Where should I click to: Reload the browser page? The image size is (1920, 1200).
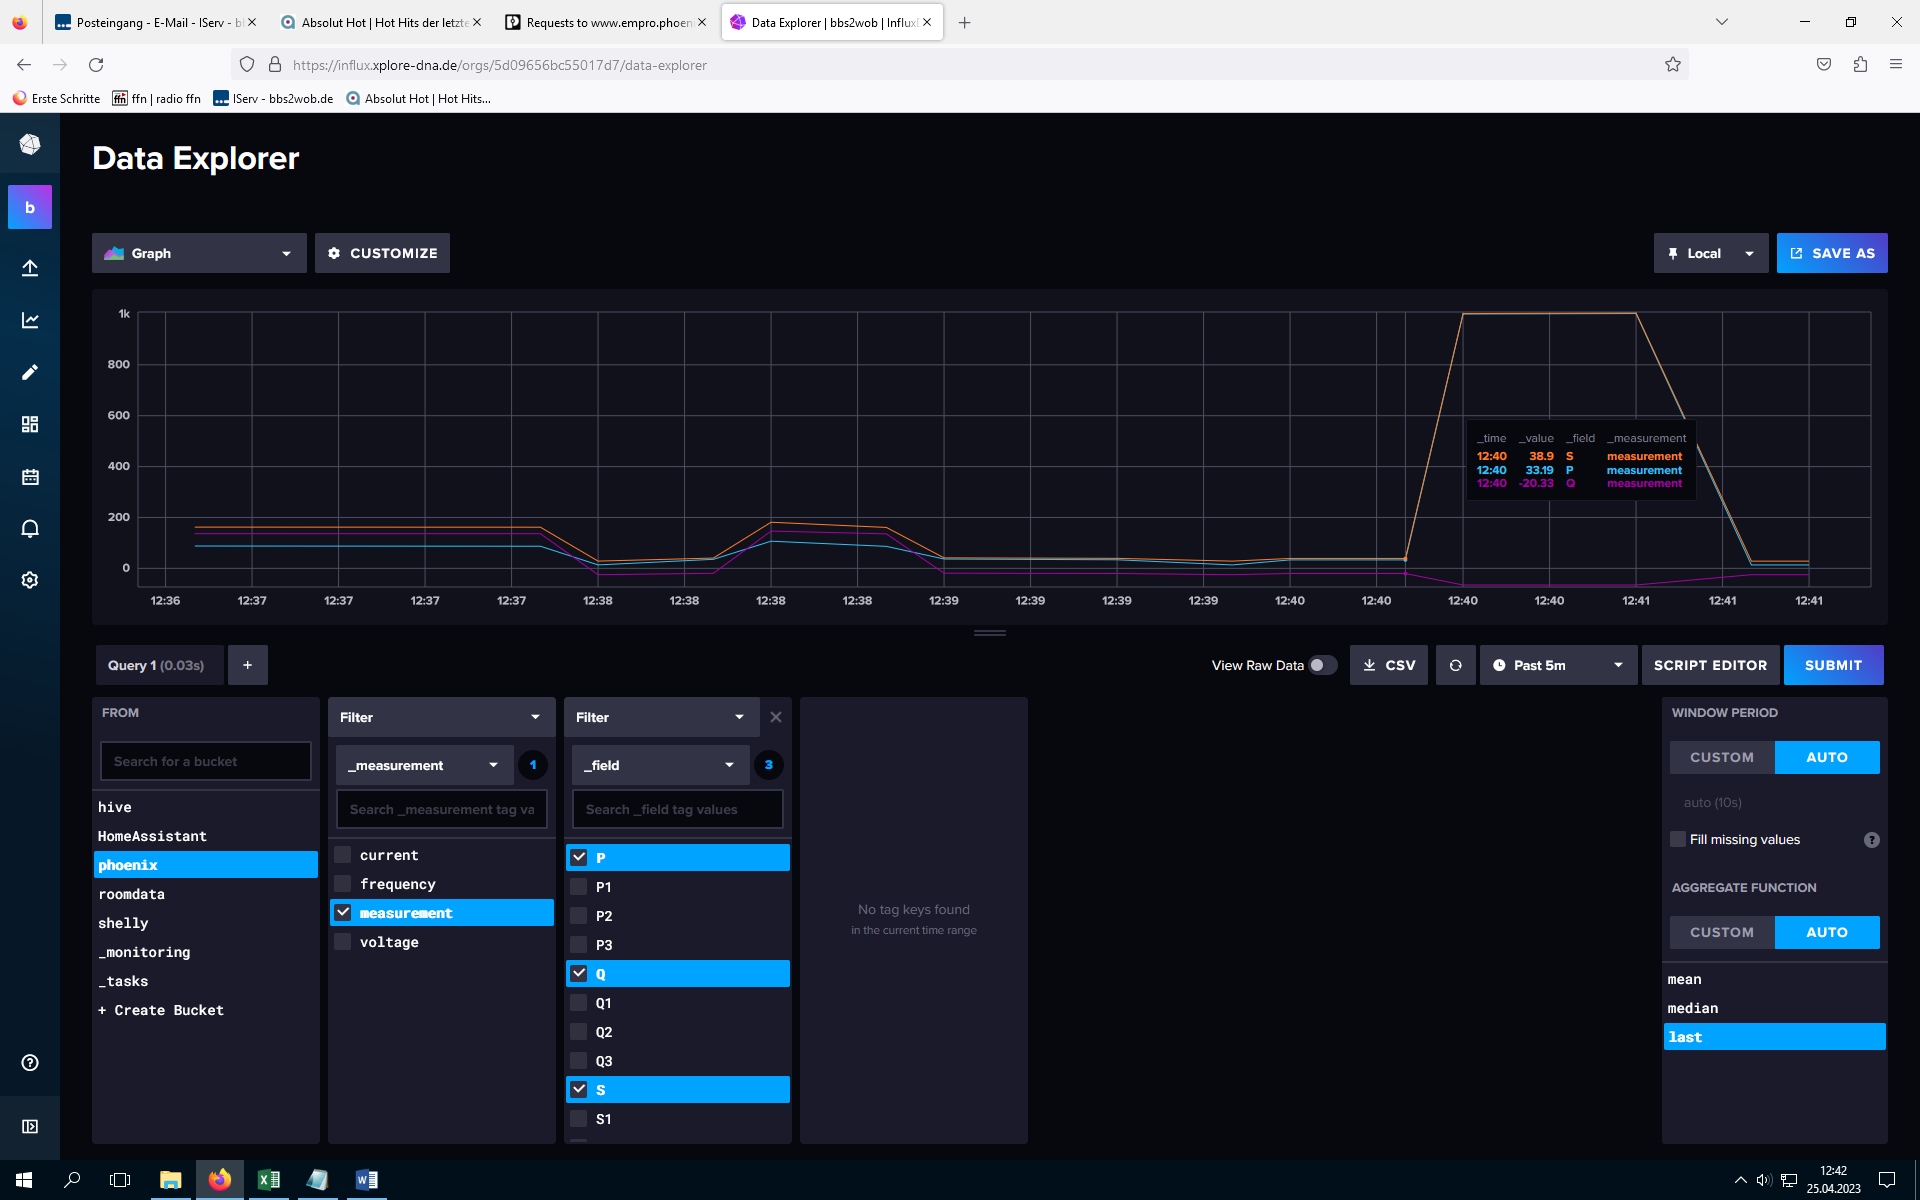96,65
